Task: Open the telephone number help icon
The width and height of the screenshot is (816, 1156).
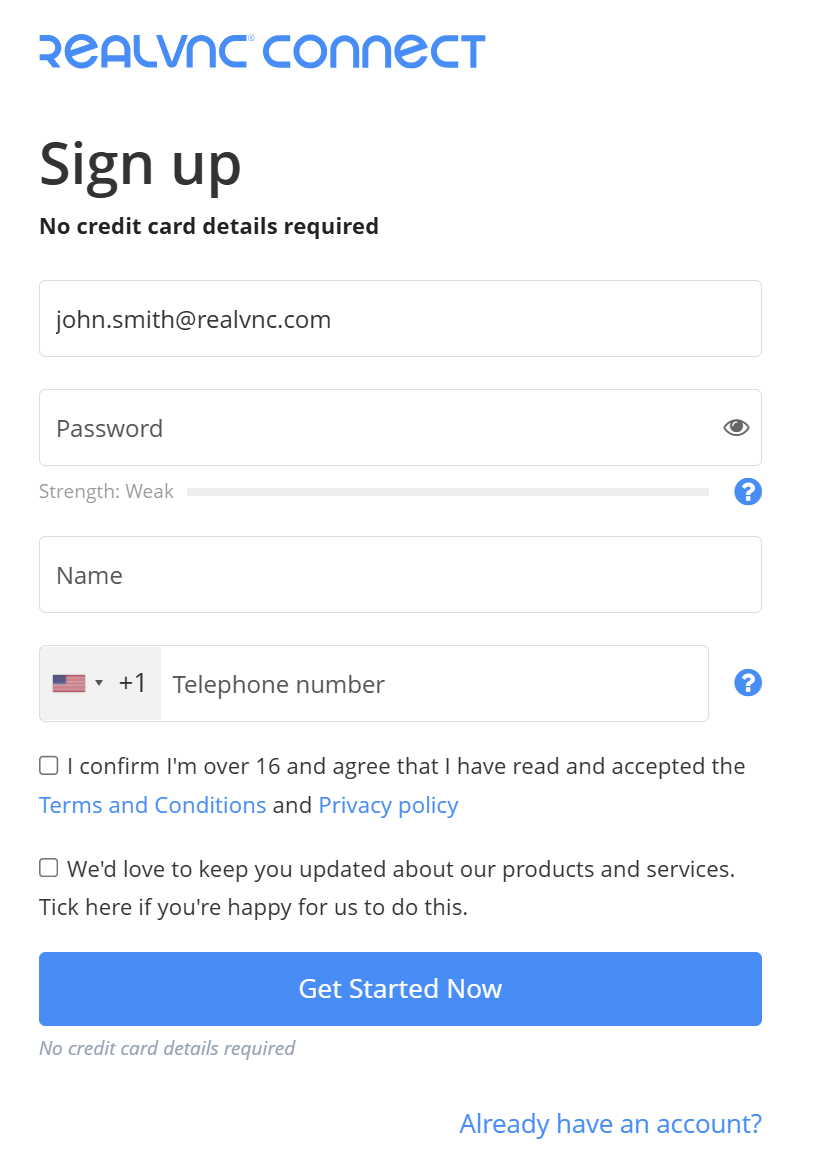Action: [x=748, y=683]
